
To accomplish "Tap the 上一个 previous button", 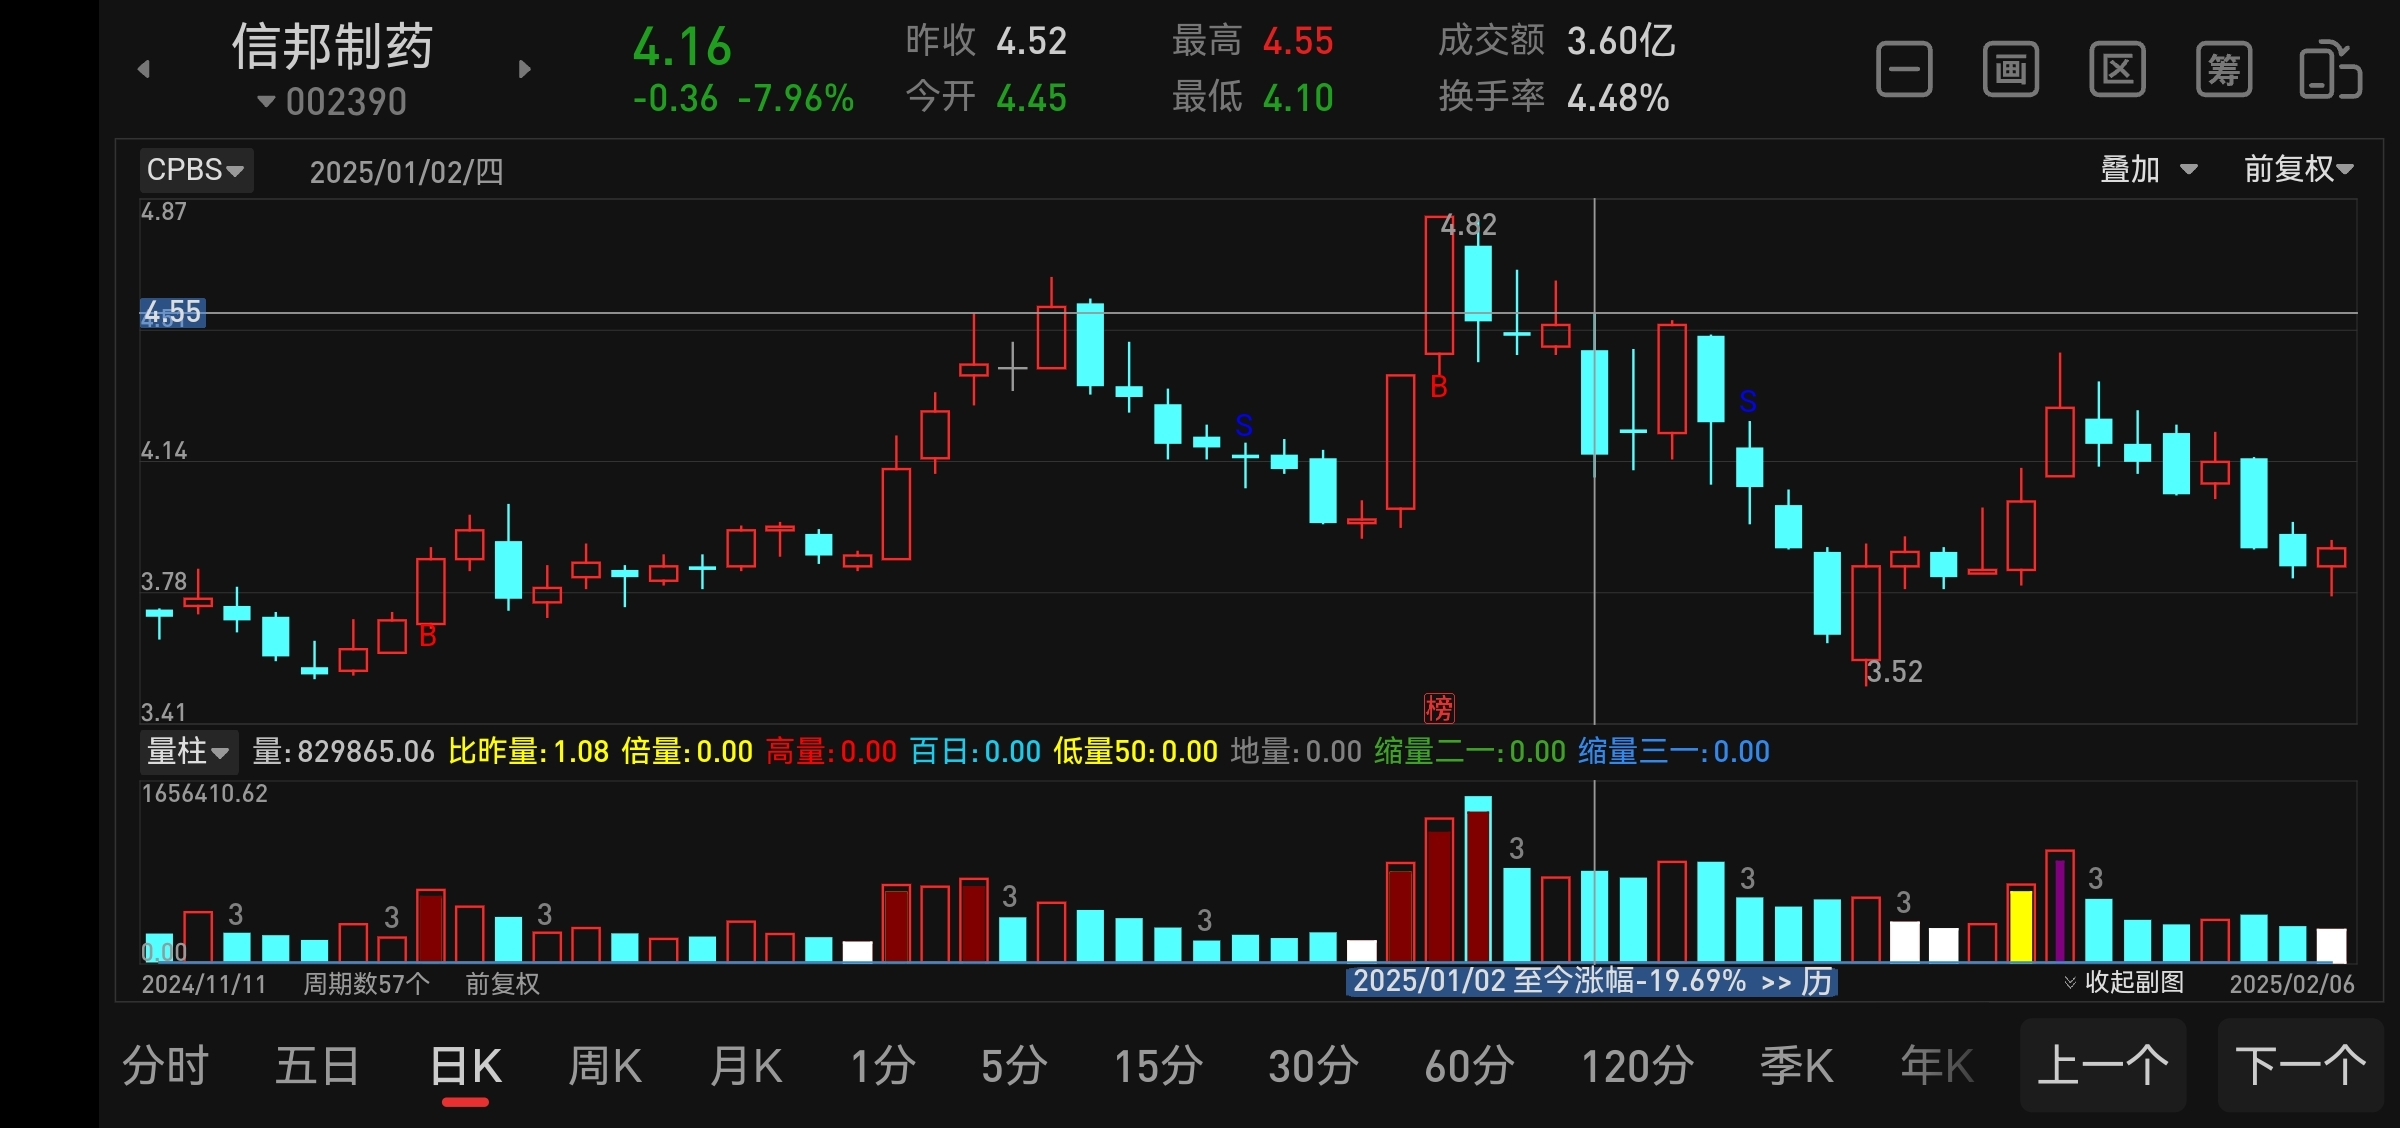I will coord(2103,1065).
